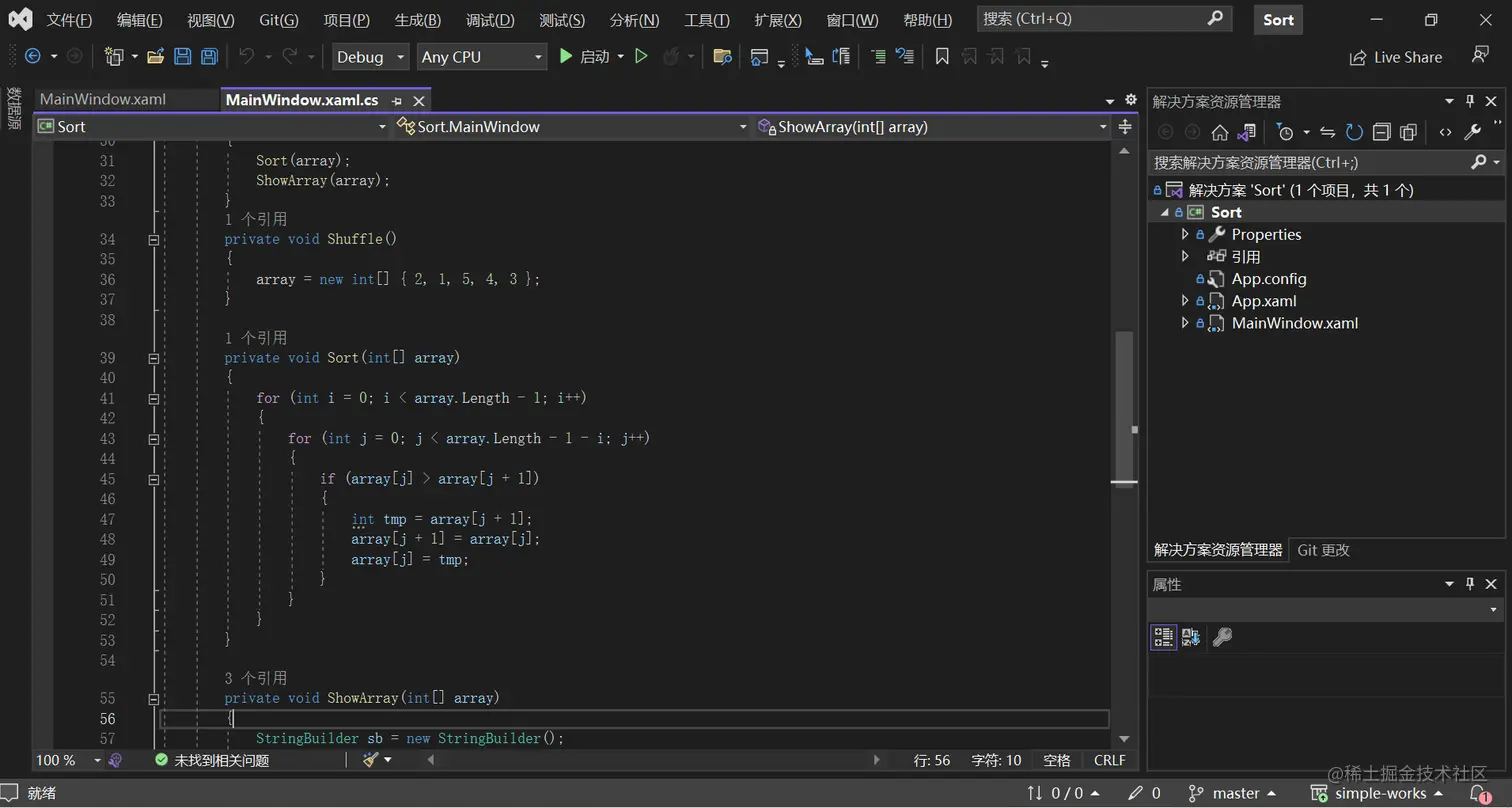Click the categorized view icon in Properties panel
The width and height of the screenshot is (1512, 808).
point(1163,637)
